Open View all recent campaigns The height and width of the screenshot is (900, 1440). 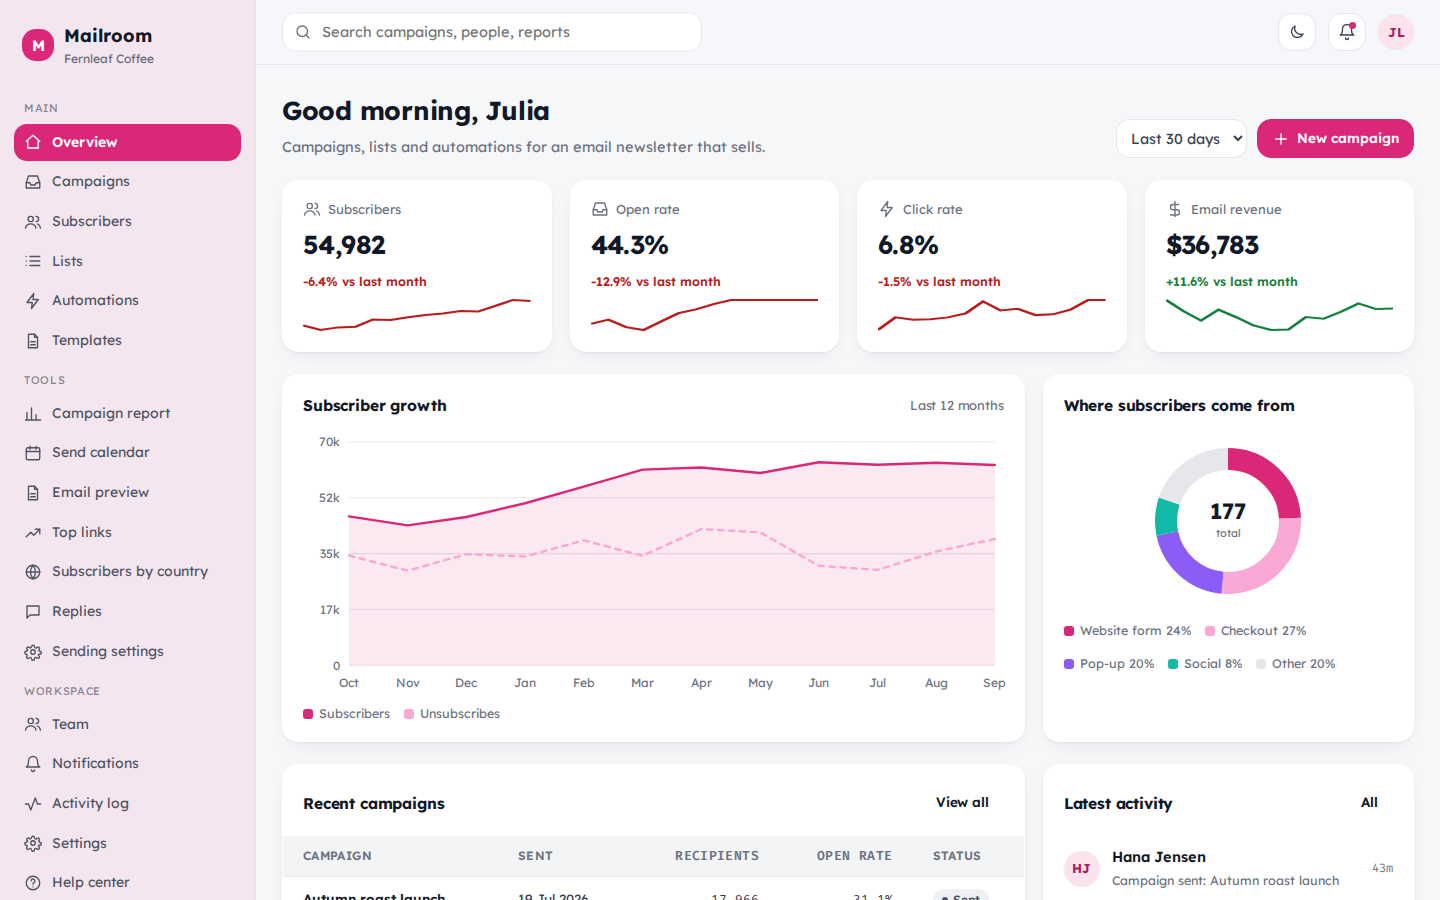point(962,803)
